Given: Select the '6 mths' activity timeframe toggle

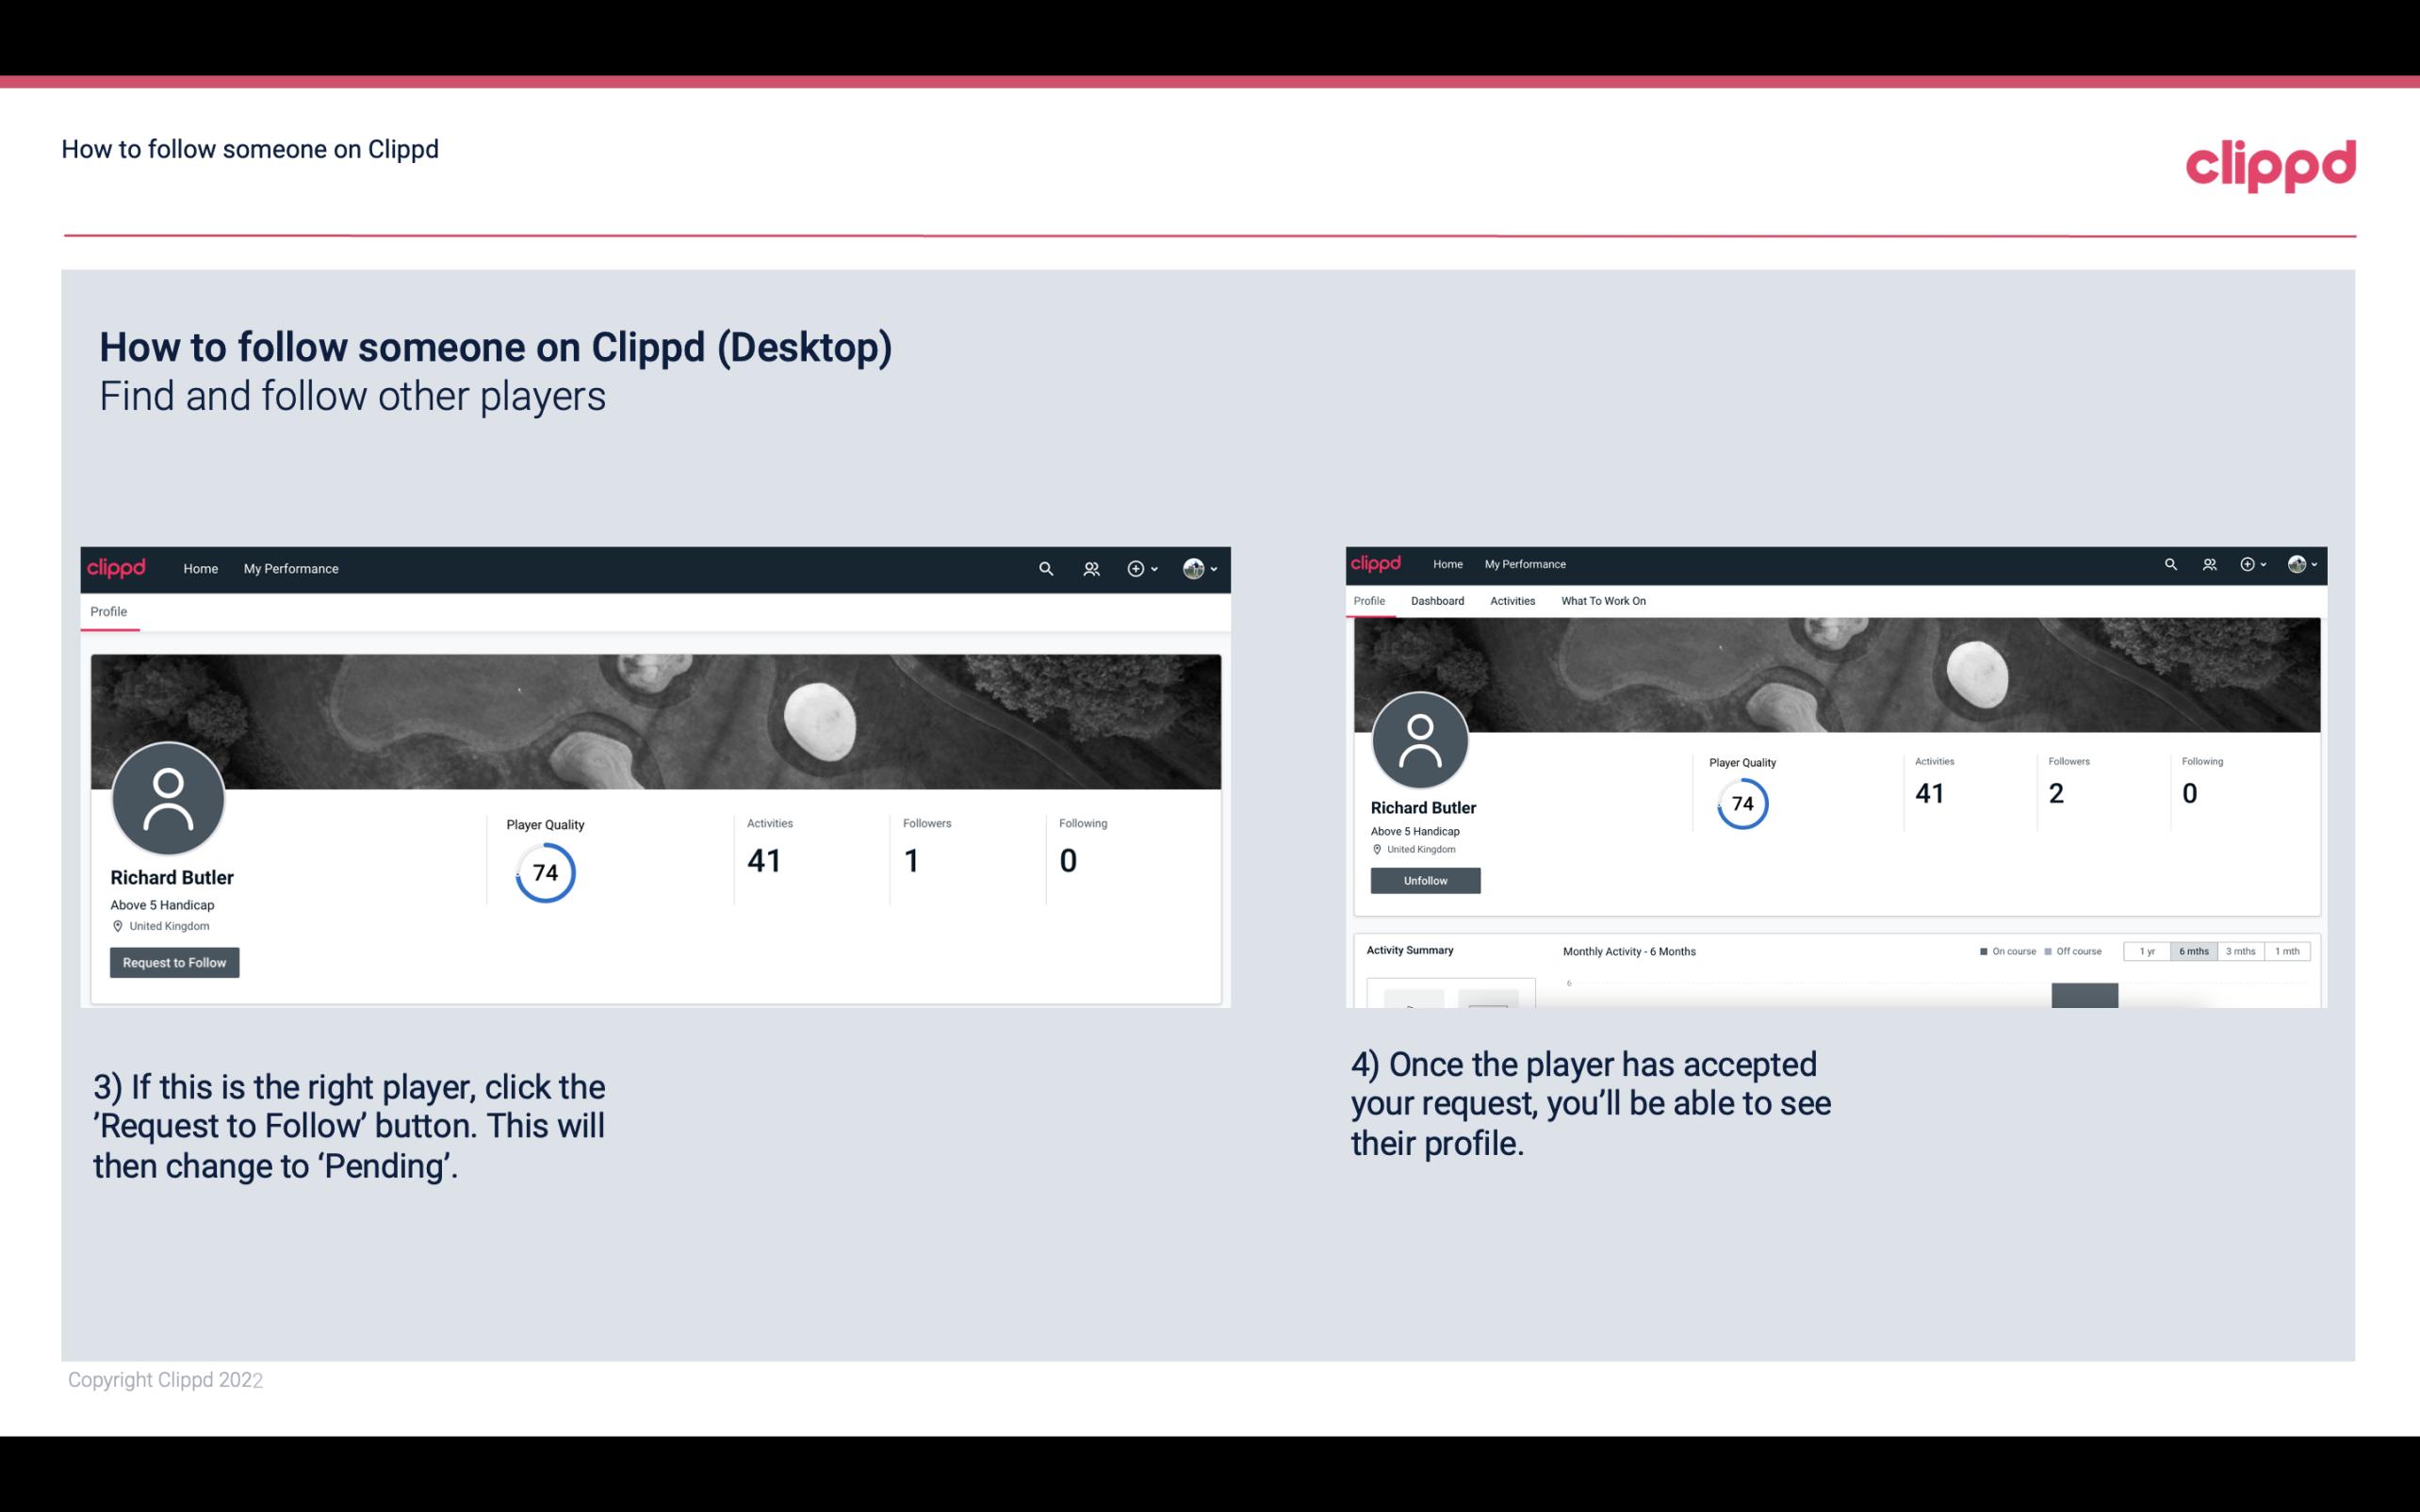Looking at the screenshot, I should (2194, 951).
